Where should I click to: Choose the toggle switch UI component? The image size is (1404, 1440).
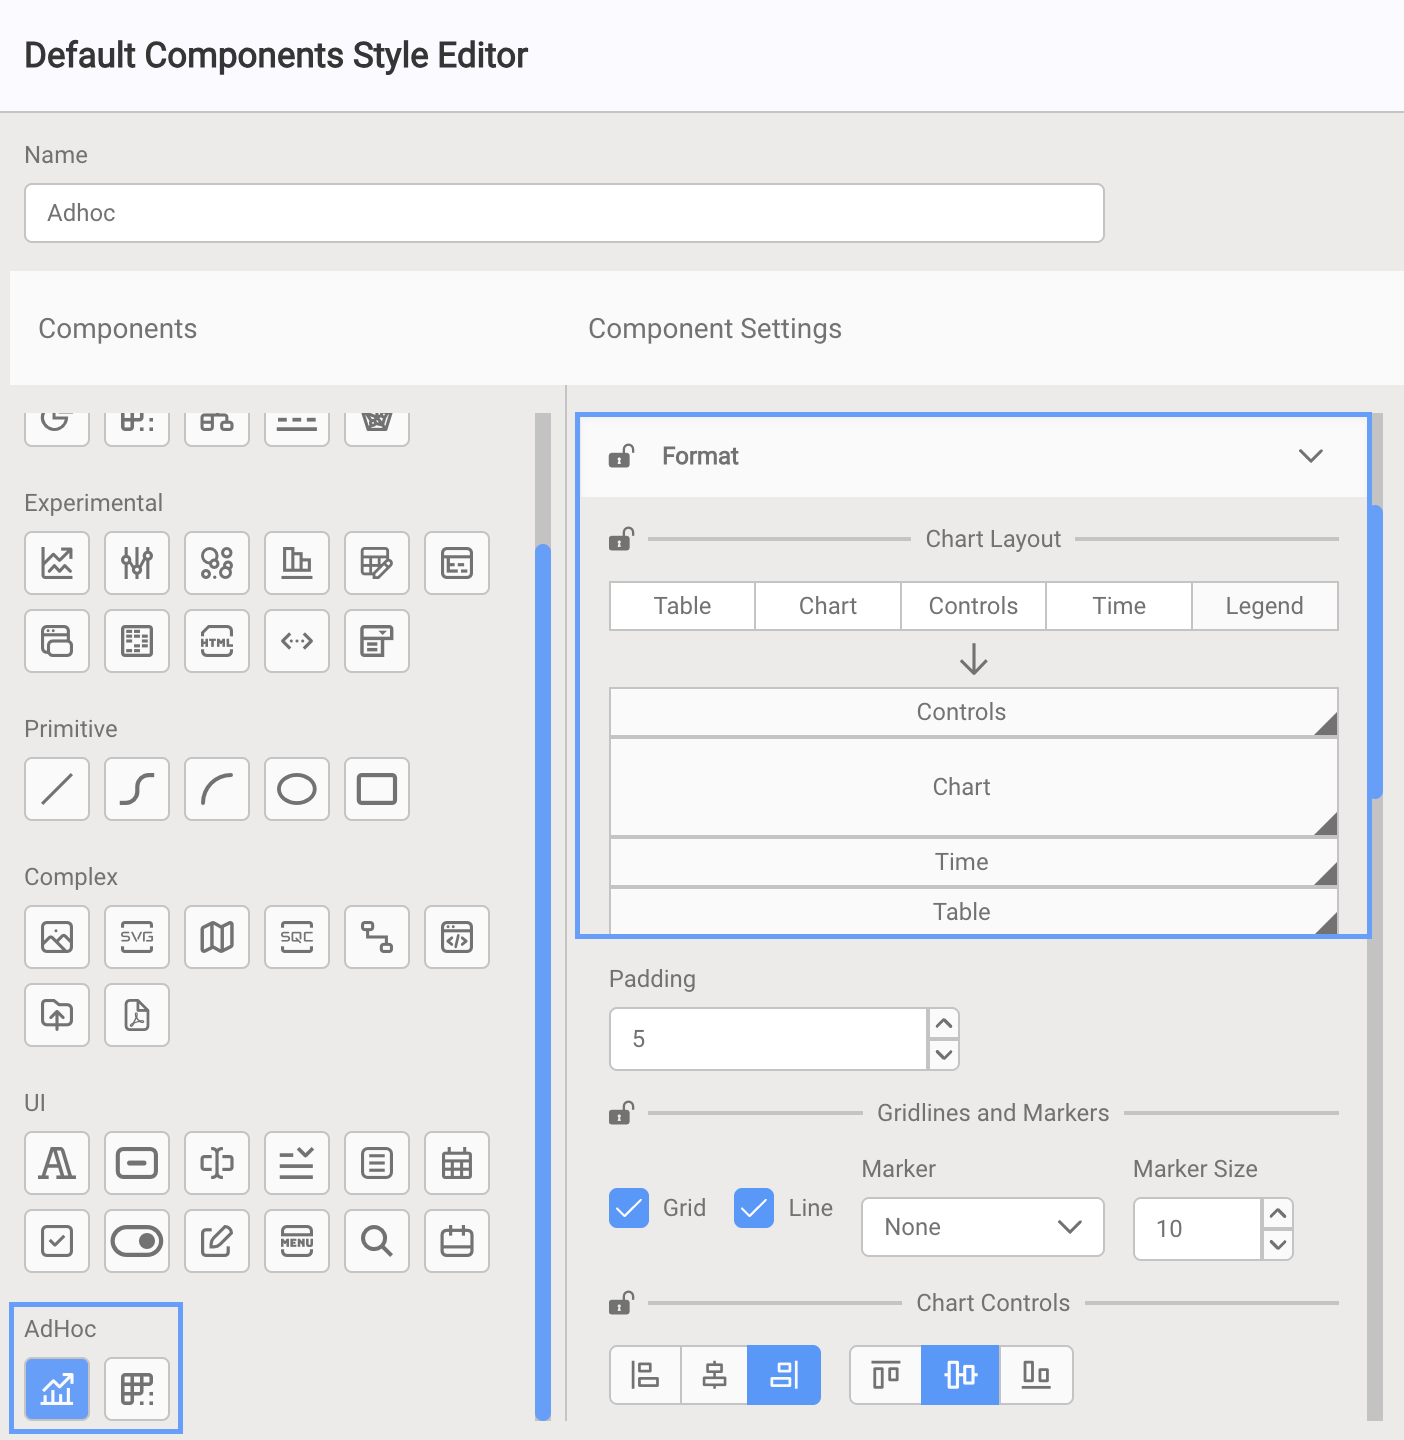click(137, 1241)
